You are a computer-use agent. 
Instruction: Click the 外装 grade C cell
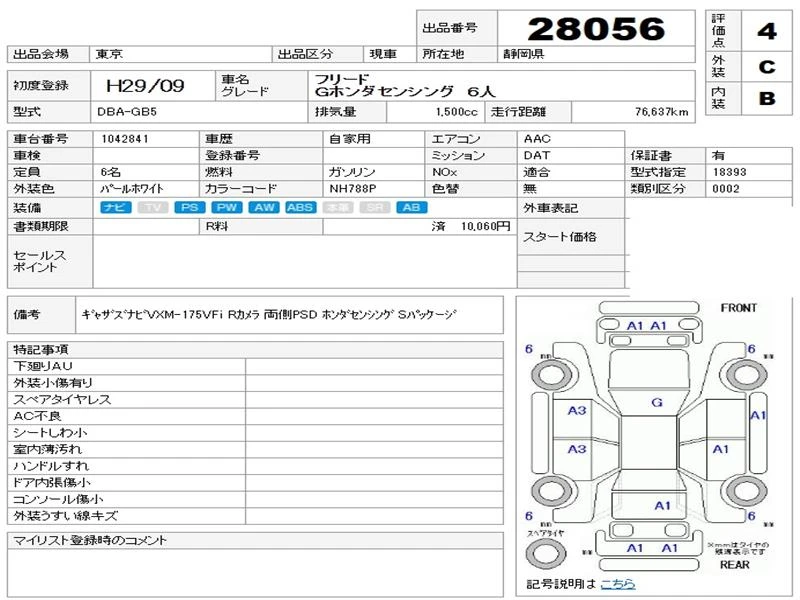tap(766, 67)
